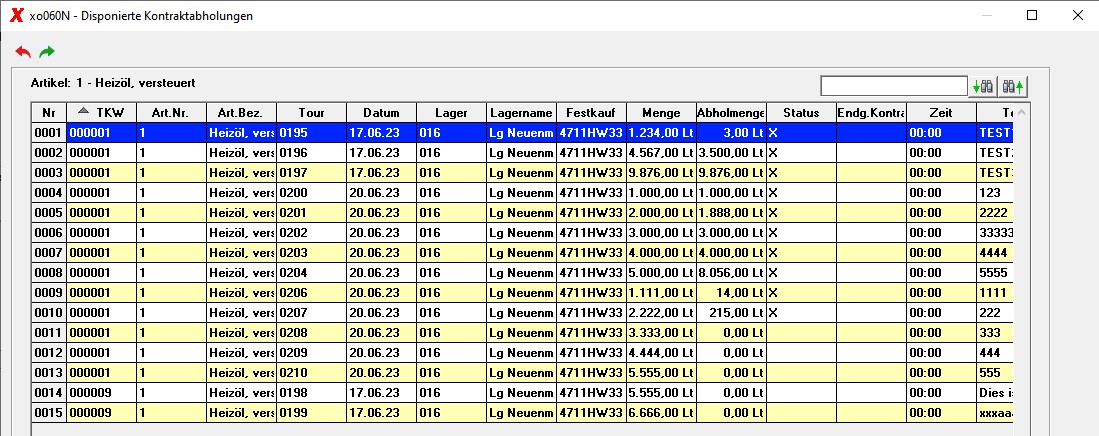Click the red undo back arrow
Screen dimensions: 1099x436
click(x=23, y=52)
